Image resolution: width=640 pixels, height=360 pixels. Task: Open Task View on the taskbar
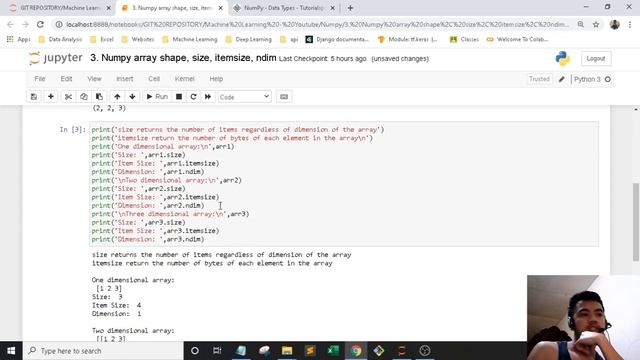pos(217,351)
